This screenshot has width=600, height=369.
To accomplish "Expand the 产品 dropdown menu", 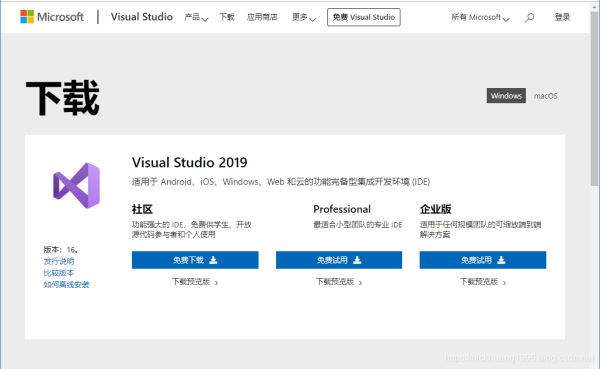I will coord(196,17).
